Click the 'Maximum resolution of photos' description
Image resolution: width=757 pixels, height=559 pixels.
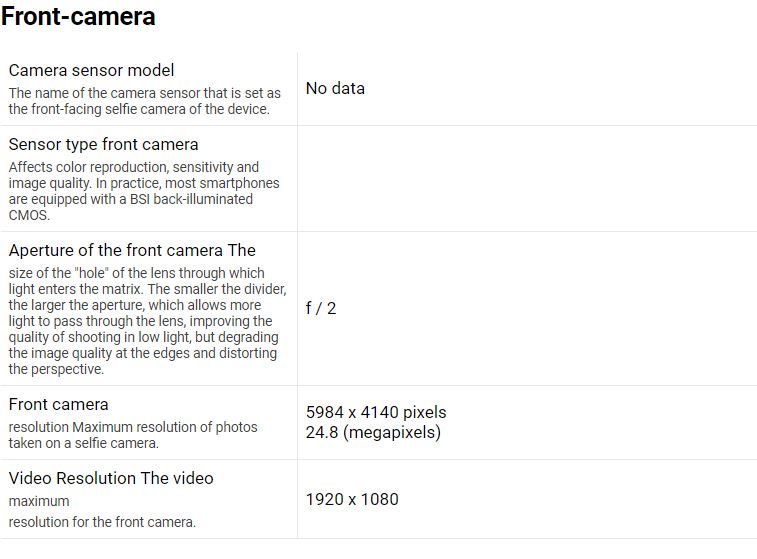click(133, 435)
